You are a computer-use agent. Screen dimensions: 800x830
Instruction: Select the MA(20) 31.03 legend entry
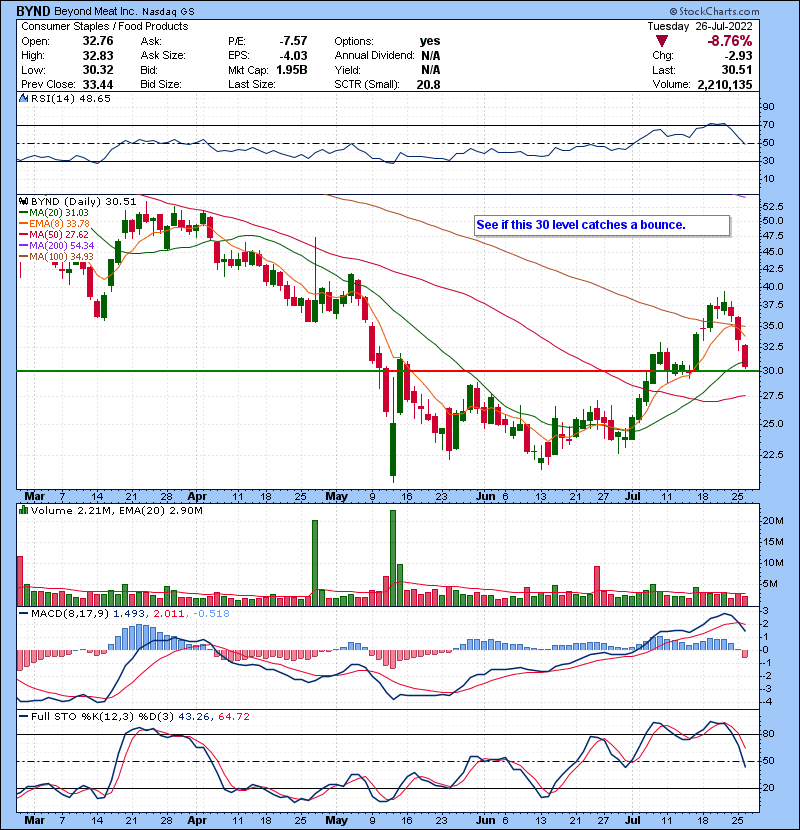click(54, 213)
